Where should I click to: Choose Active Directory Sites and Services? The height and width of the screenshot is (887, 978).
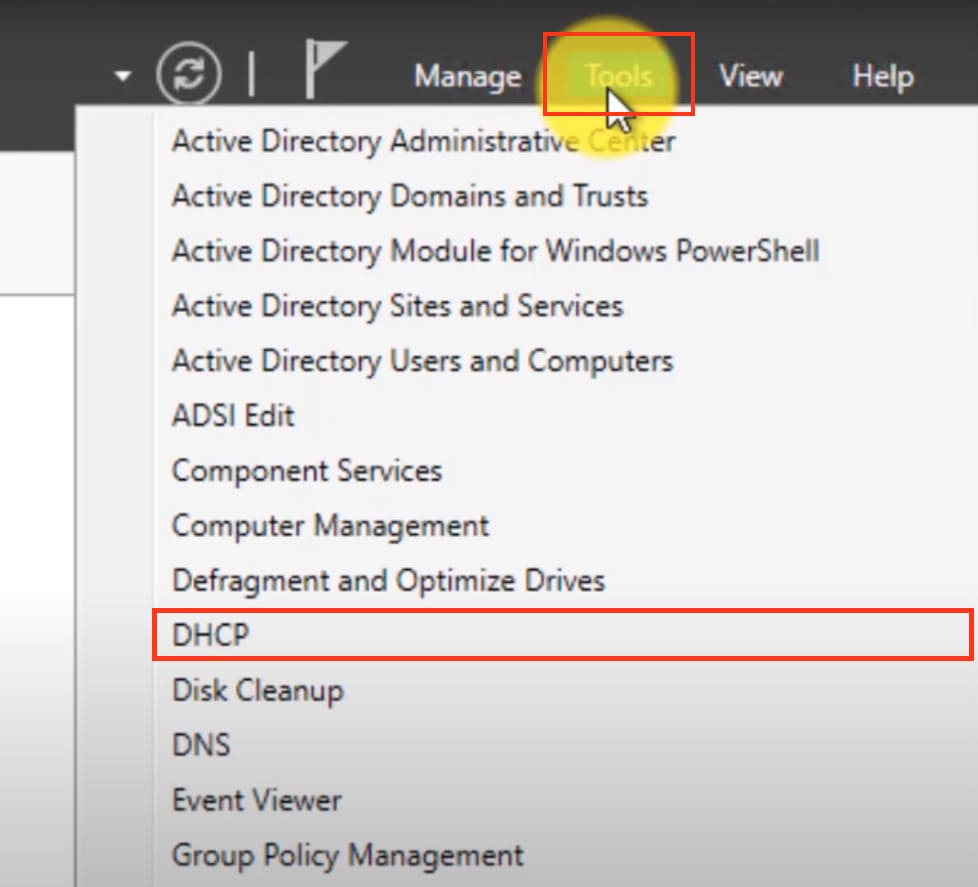pyautogui.click(x=397, y=305)
